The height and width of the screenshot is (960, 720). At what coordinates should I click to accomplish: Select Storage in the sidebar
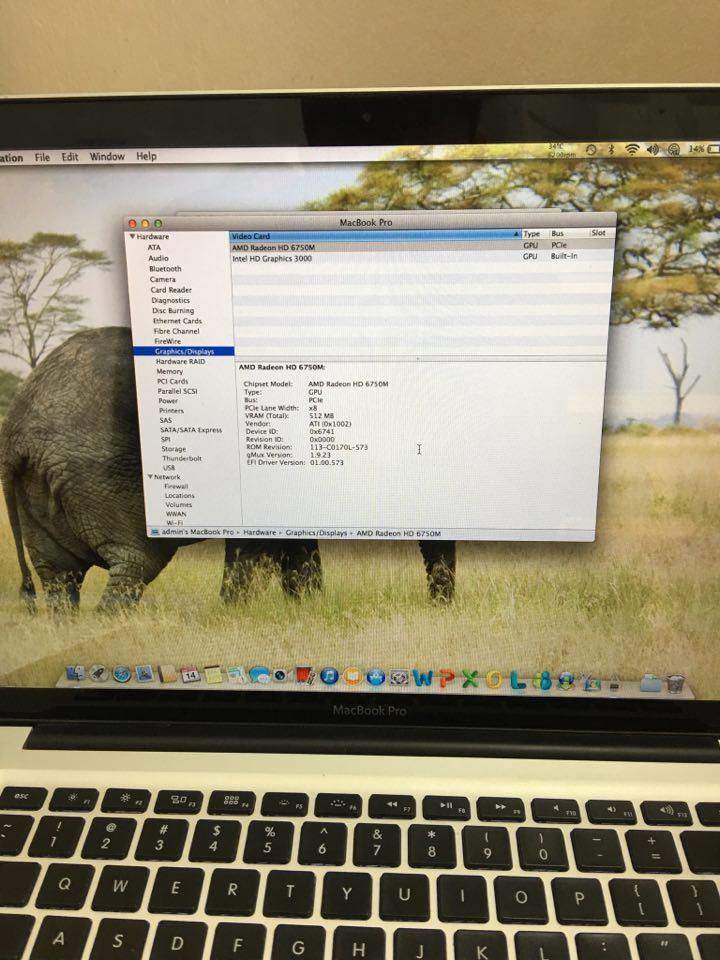coord(173,449)
